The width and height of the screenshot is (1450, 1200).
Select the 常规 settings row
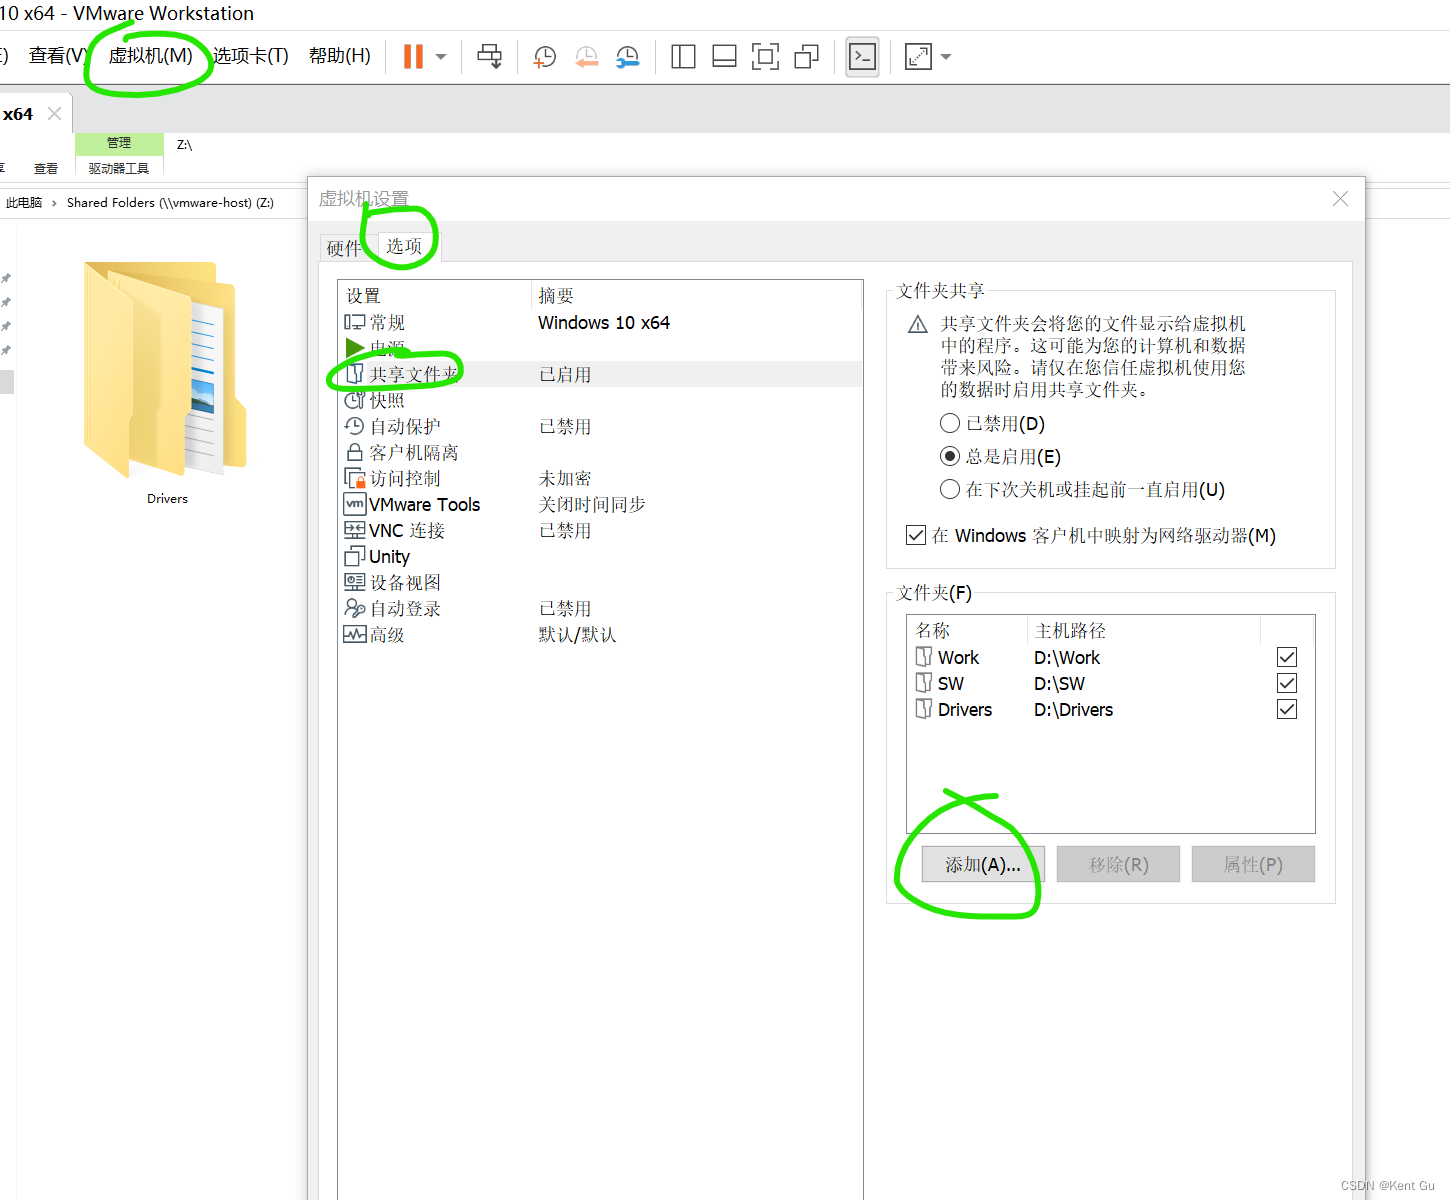600,322
